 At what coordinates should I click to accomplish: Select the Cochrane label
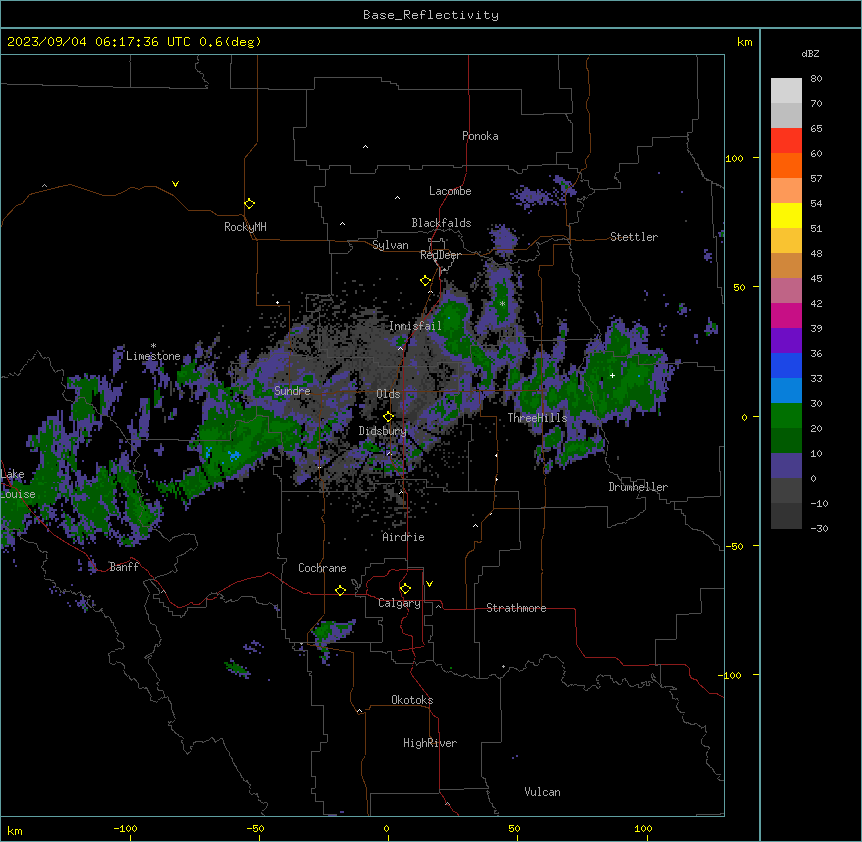click(322, 568)
